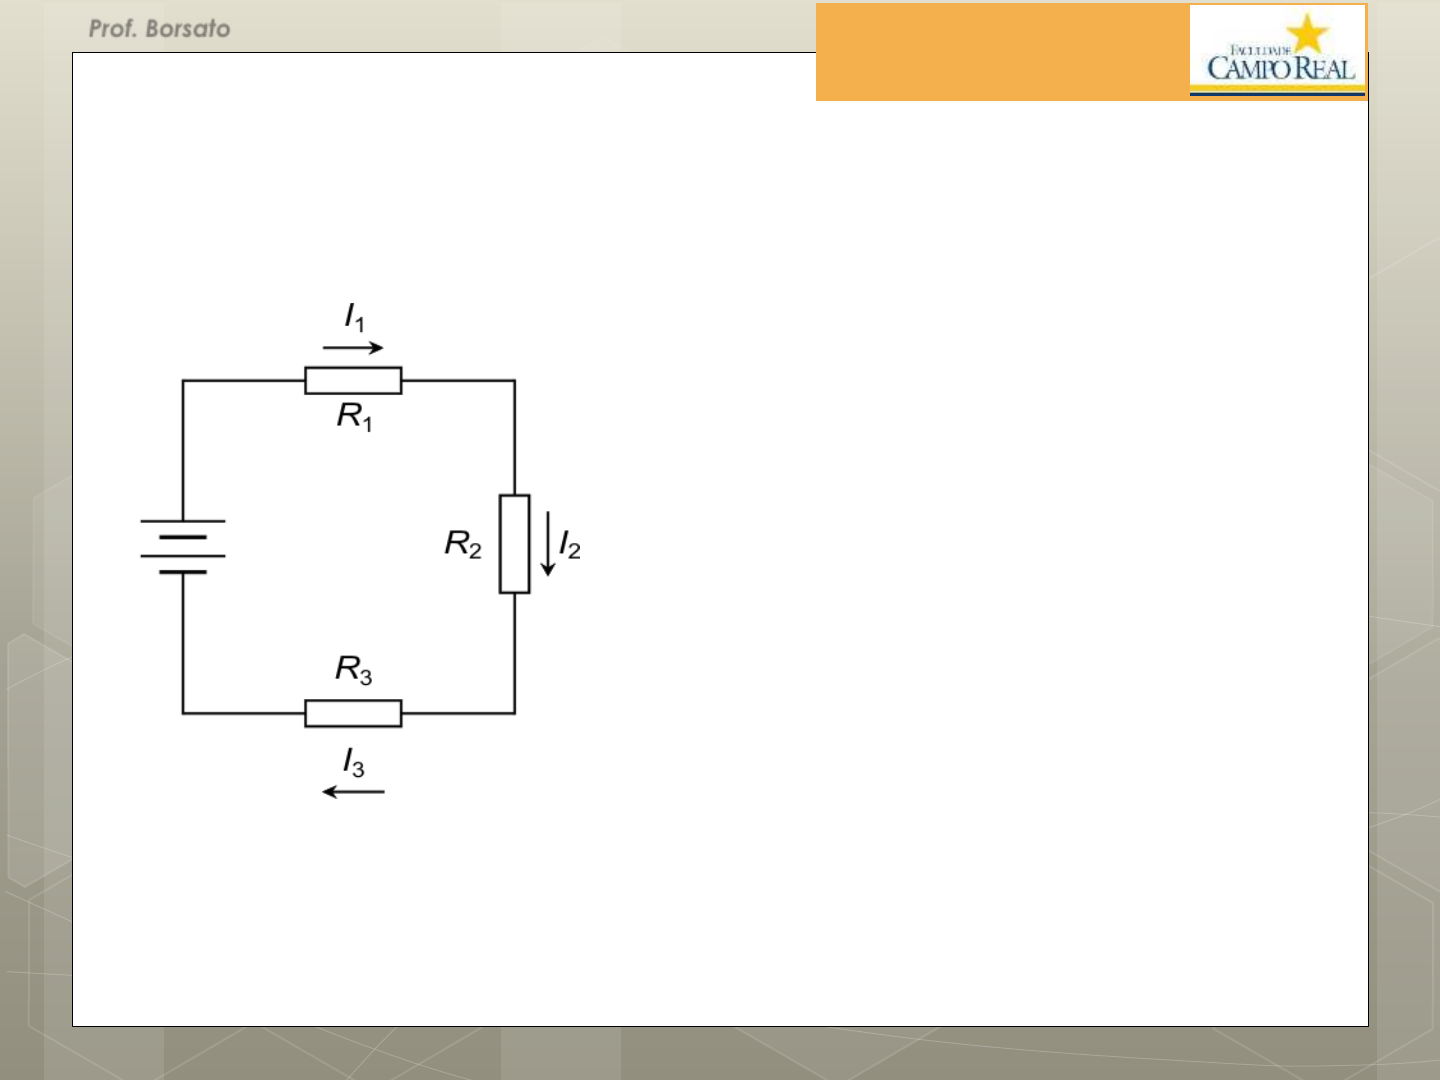1440x1080 pixels.
Task: Select the battery symbol in the circuit
Action: point(183,547)
